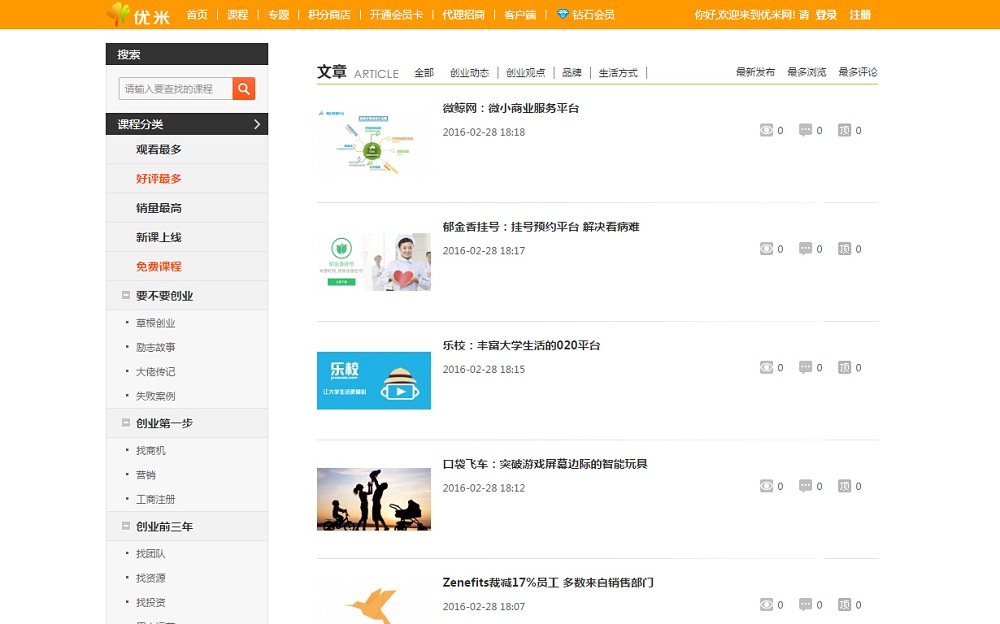Screen dimensions: 1000x624
Task: Open article title 郁金香挂号：挂号预约平台
Action: tap(541, 227)
